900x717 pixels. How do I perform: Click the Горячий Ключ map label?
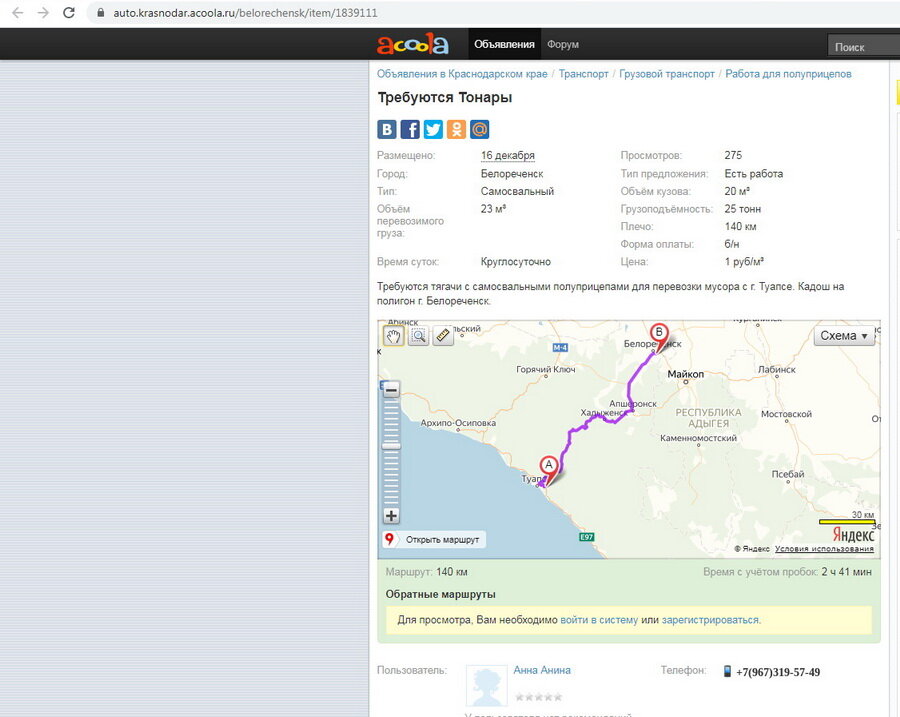545,369
